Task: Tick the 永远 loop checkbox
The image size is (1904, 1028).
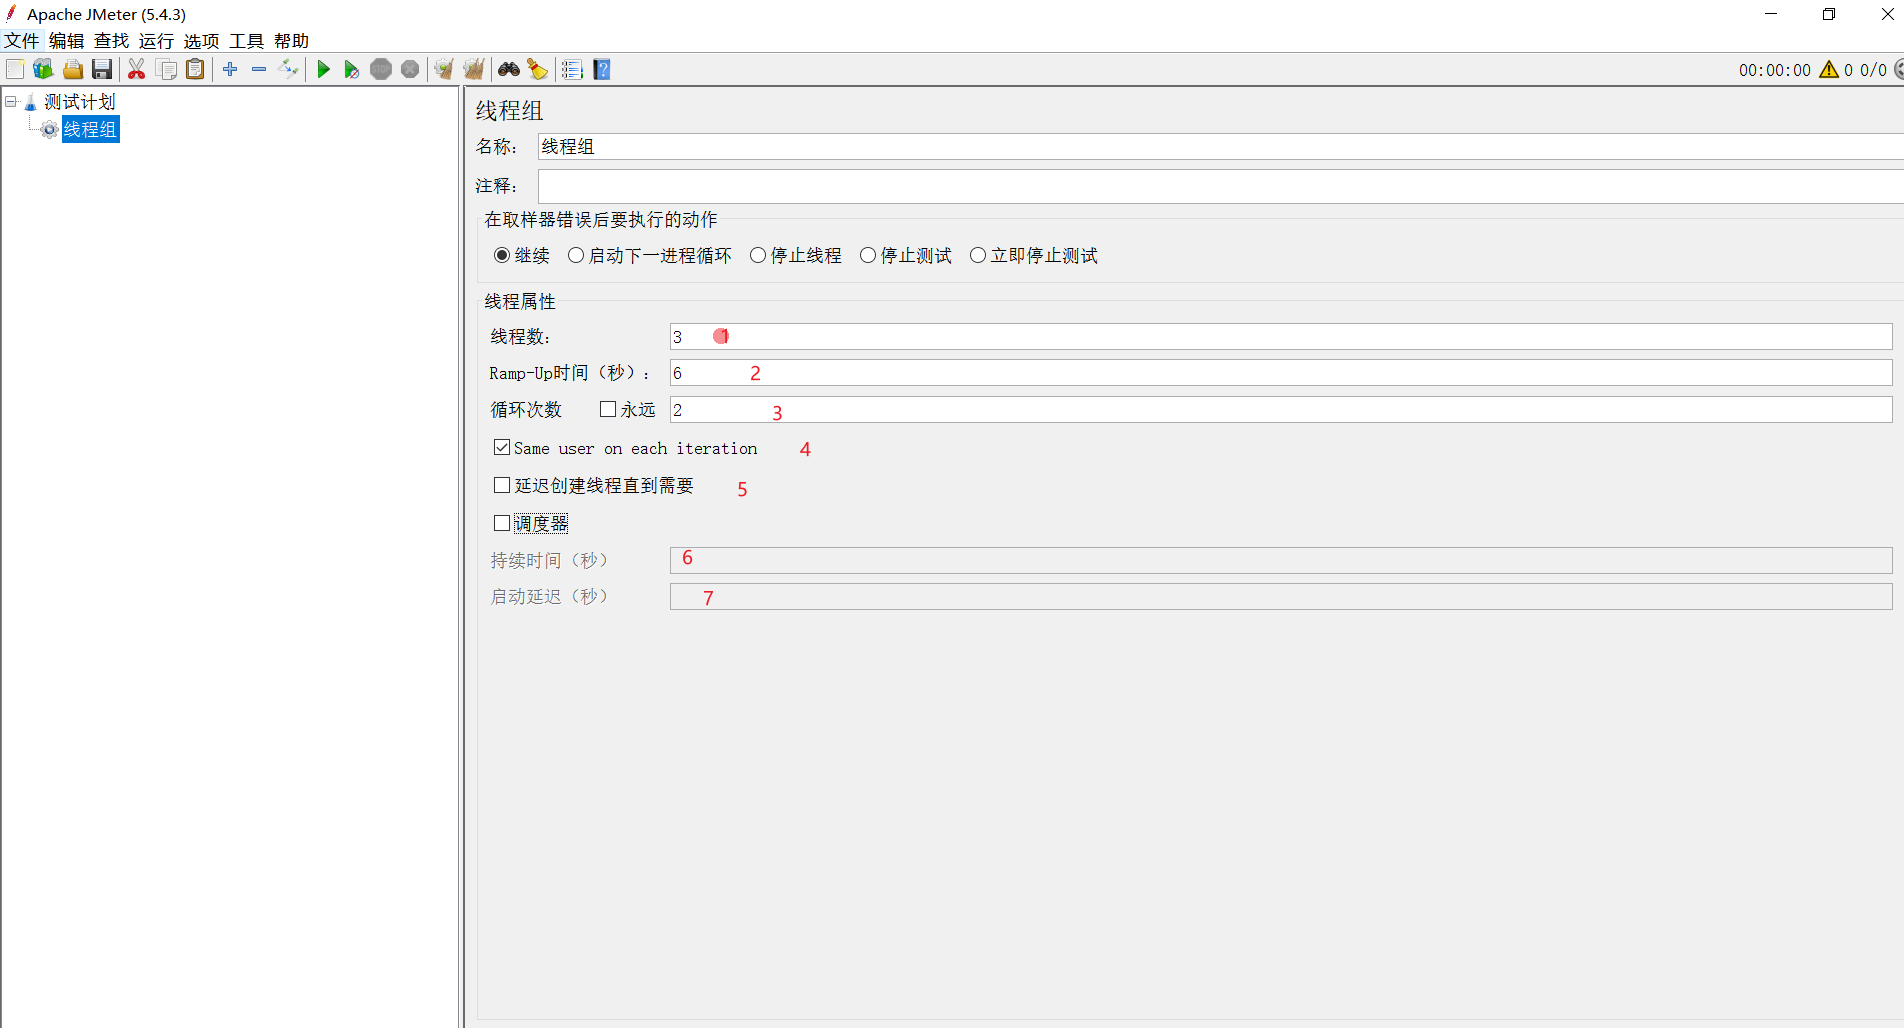Action: point(608,409)
